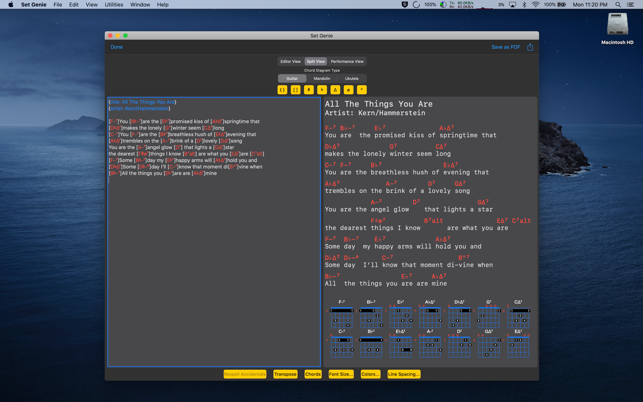The height and width of the screenshot is (402, 643).
Task: Open Font Size... settings
Action: (341, 374)
